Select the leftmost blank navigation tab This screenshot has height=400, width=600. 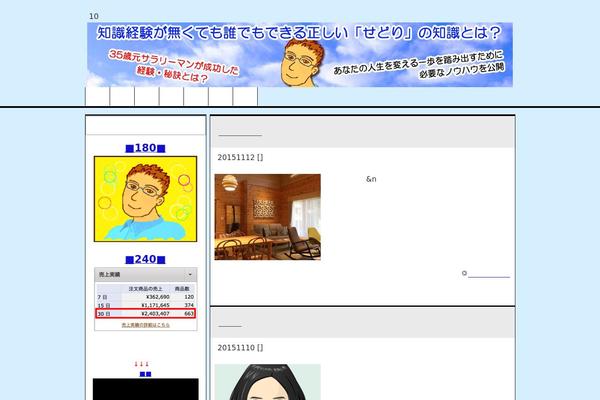pos(97,96)
